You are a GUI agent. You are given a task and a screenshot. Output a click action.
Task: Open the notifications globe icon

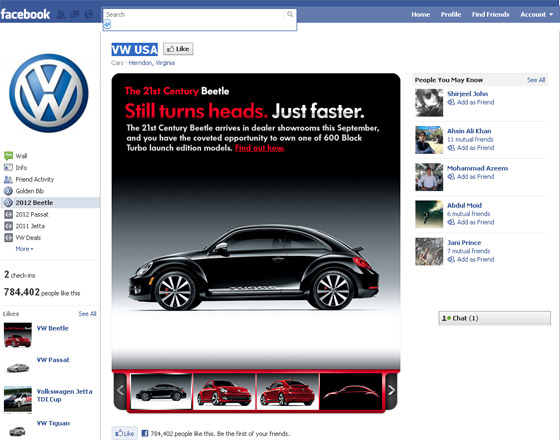[x=89, y=15]
